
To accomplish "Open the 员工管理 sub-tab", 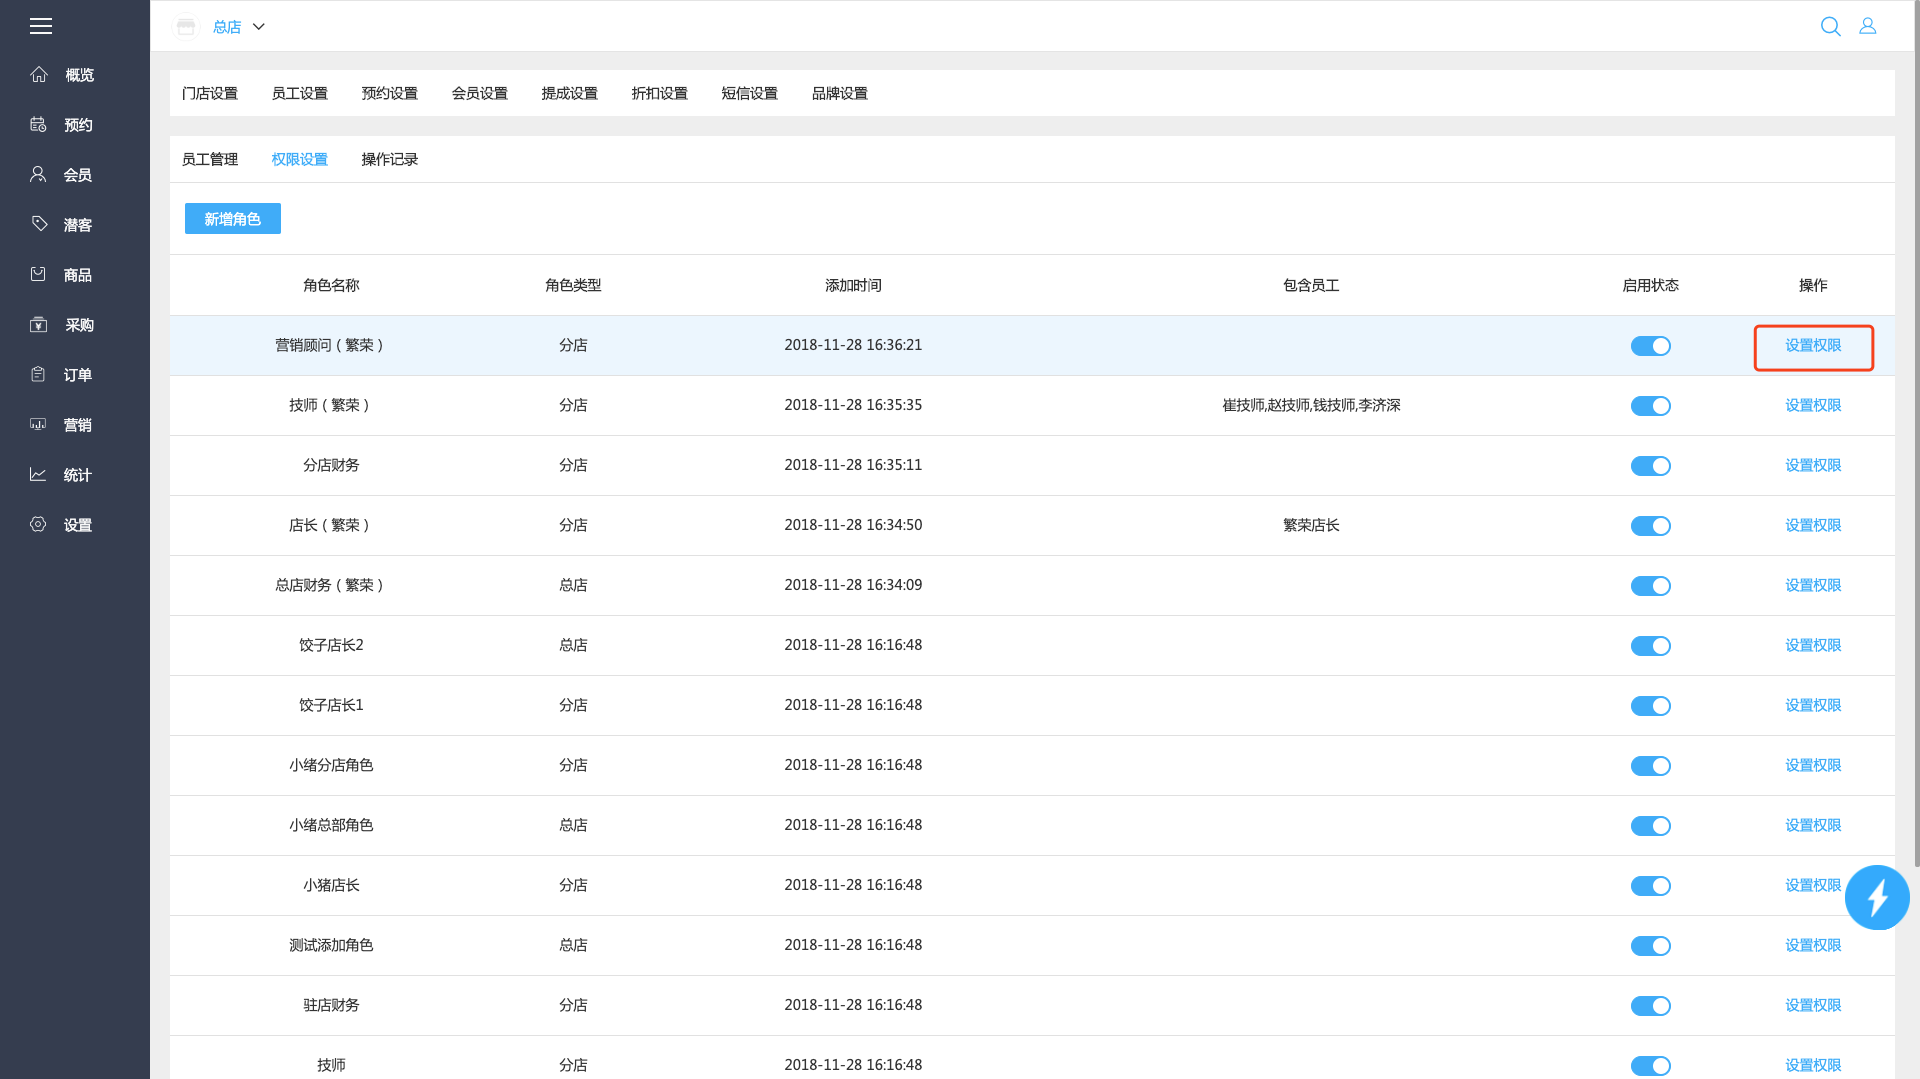I will click(210, 159).
